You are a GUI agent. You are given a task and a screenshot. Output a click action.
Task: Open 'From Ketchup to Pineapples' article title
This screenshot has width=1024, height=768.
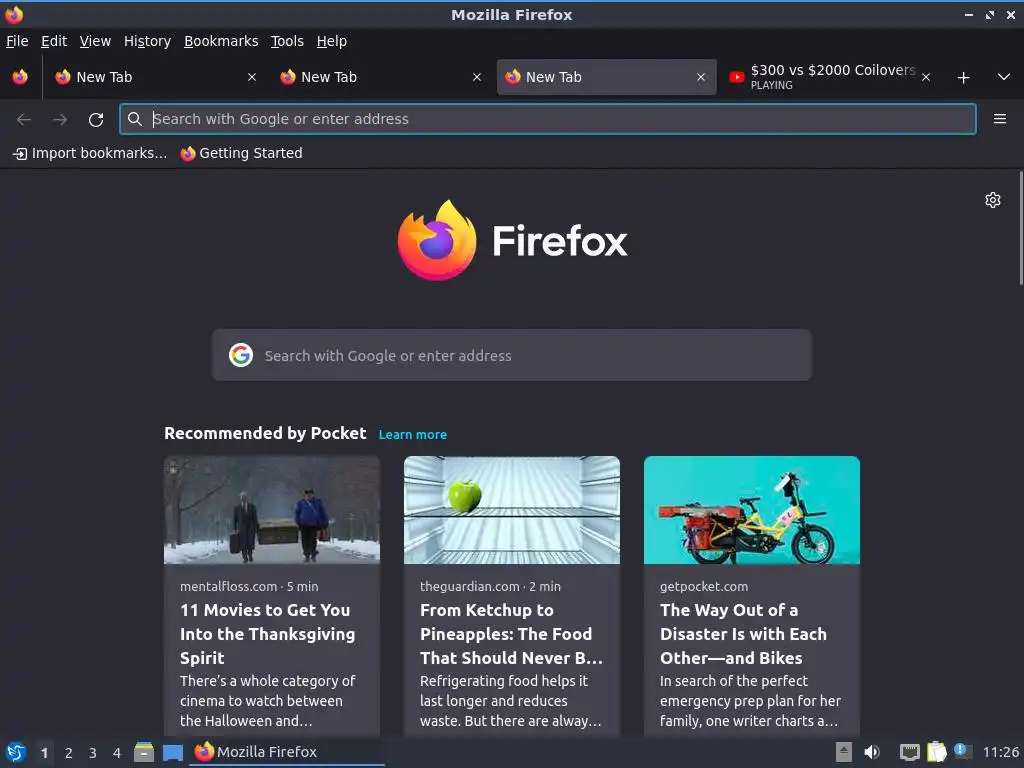[x=511, y=634]
